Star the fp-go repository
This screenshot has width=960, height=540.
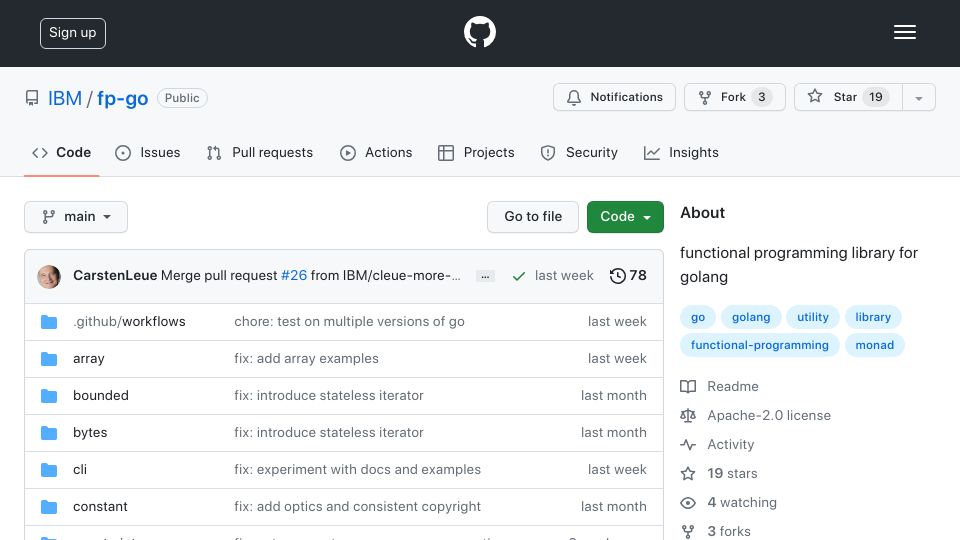tap(848, 97)
